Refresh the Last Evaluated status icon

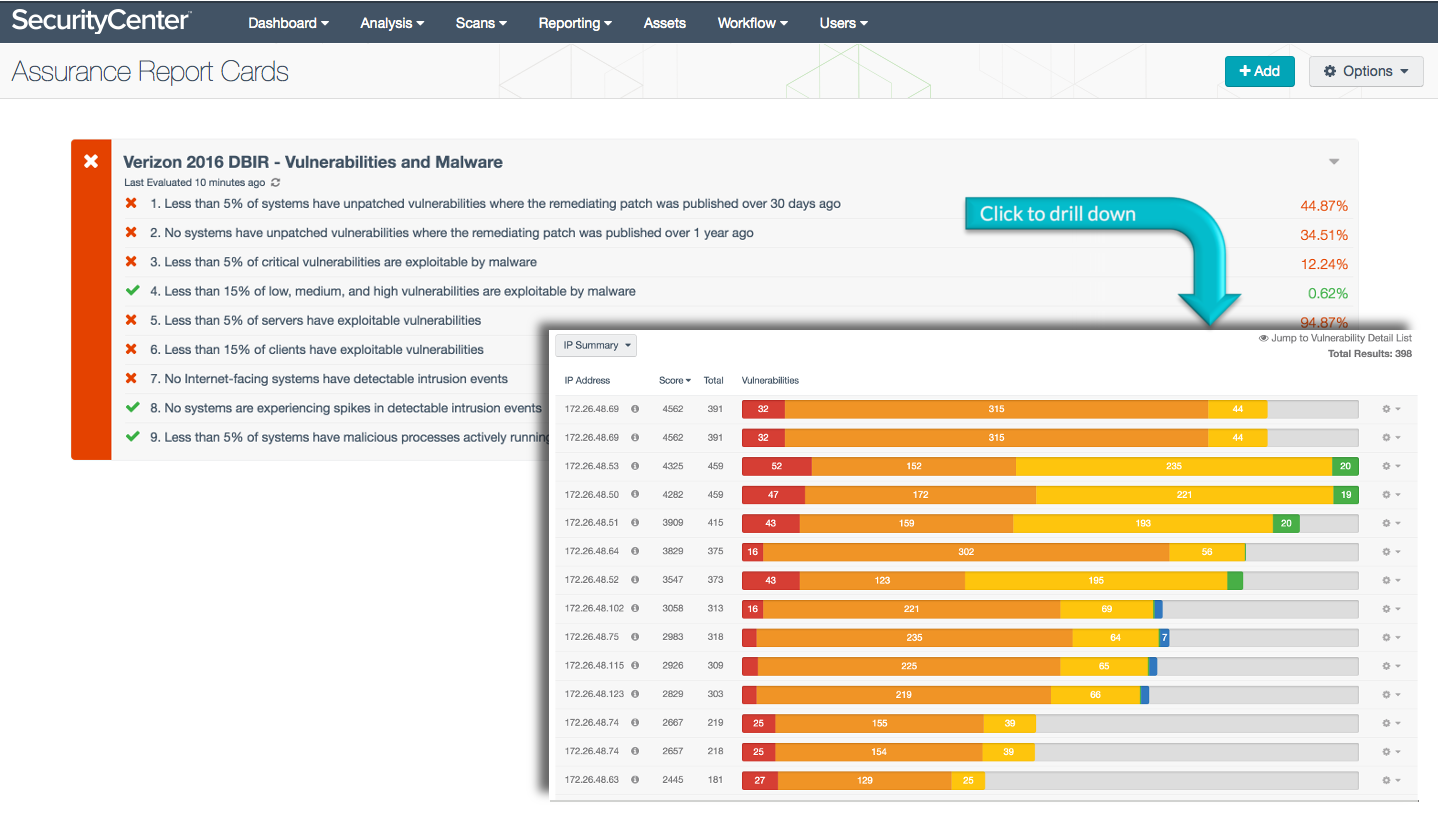pyautogui.click(x=276, y=183)
